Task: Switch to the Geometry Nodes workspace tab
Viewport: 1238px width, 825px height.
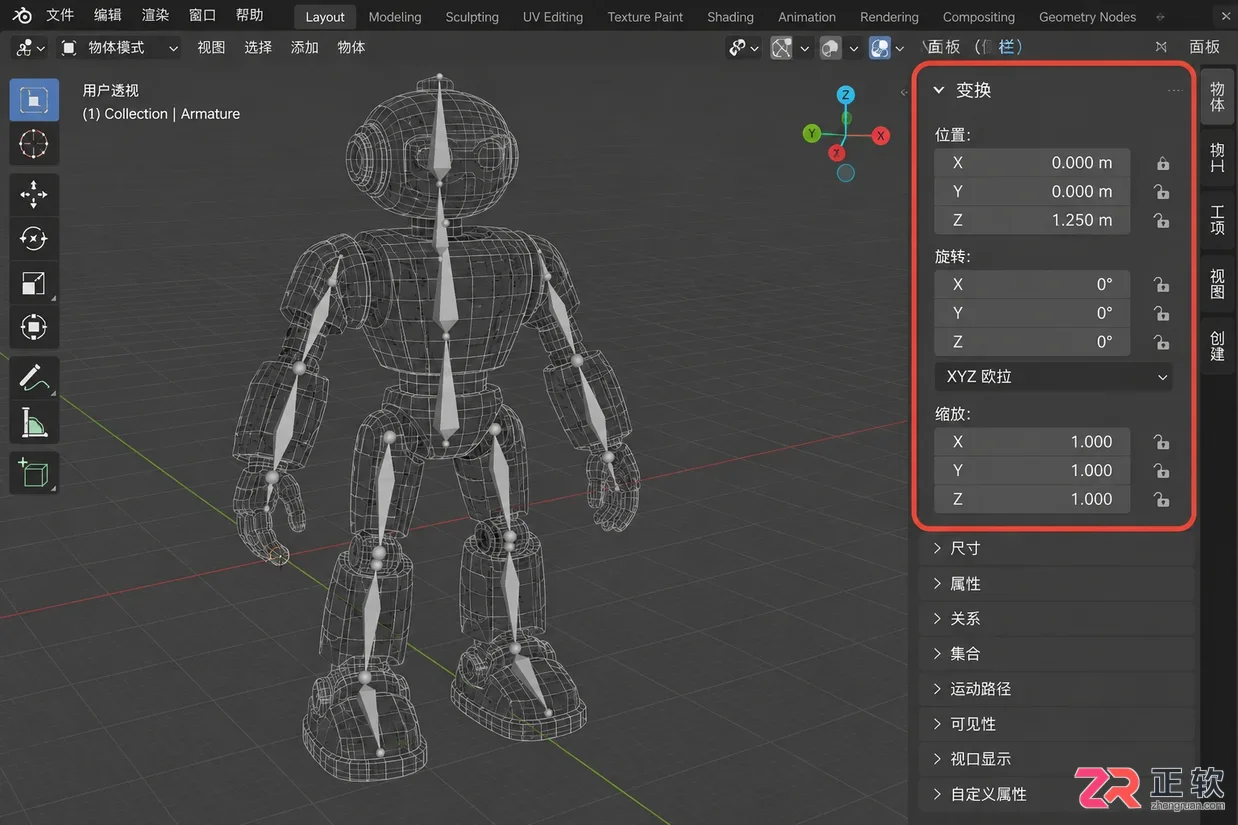Action: pos(1087,17)
